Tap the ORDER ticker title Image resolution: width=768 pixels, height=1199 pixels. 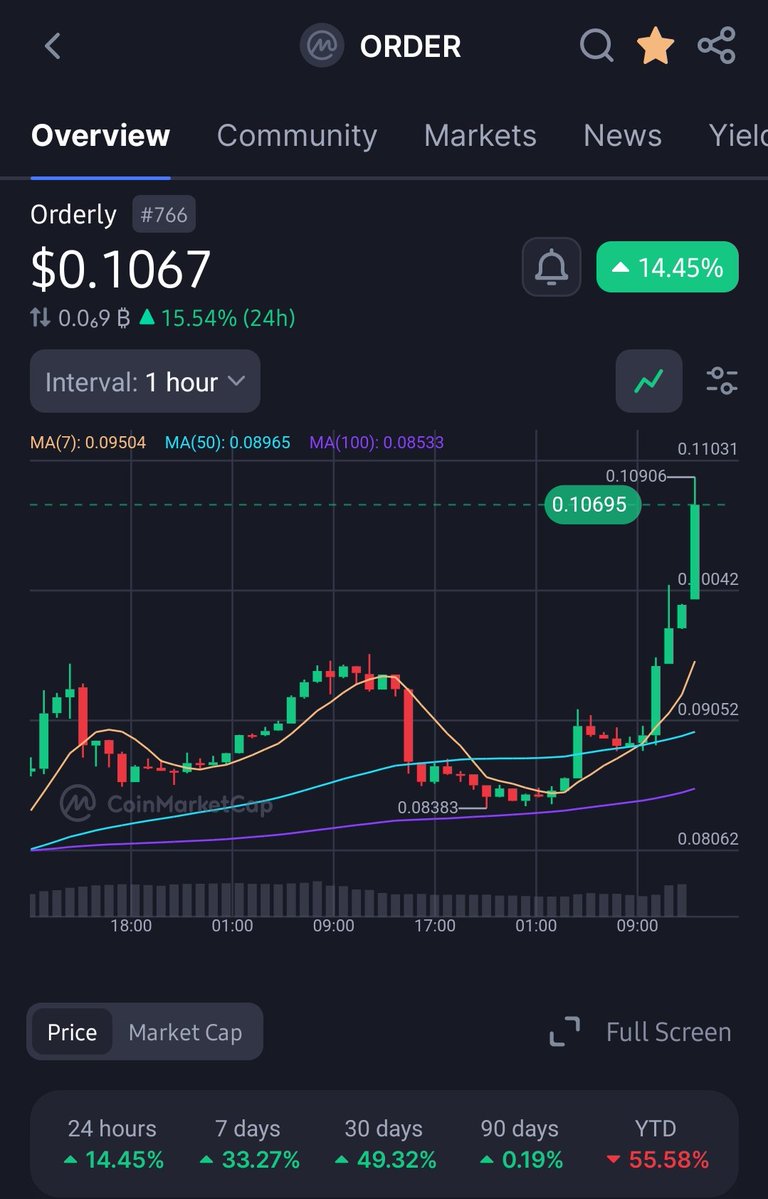click(410, 47)
